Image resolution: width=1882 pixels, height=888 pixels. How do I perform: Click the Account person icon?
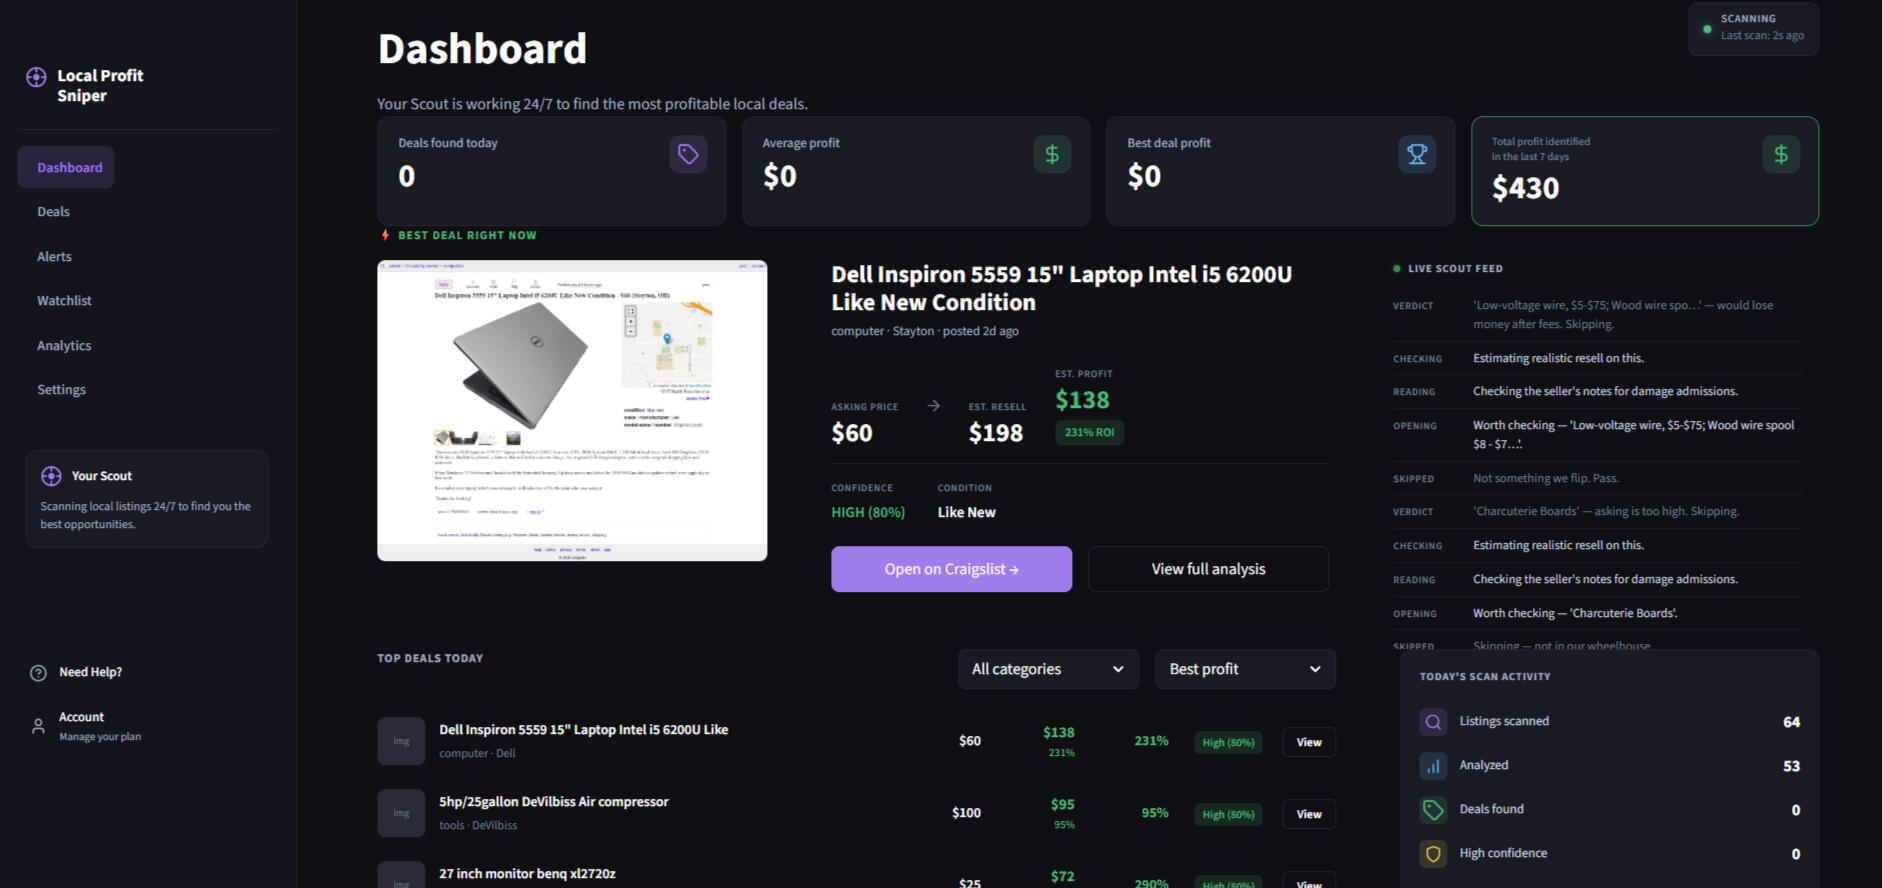coord(38,726)
